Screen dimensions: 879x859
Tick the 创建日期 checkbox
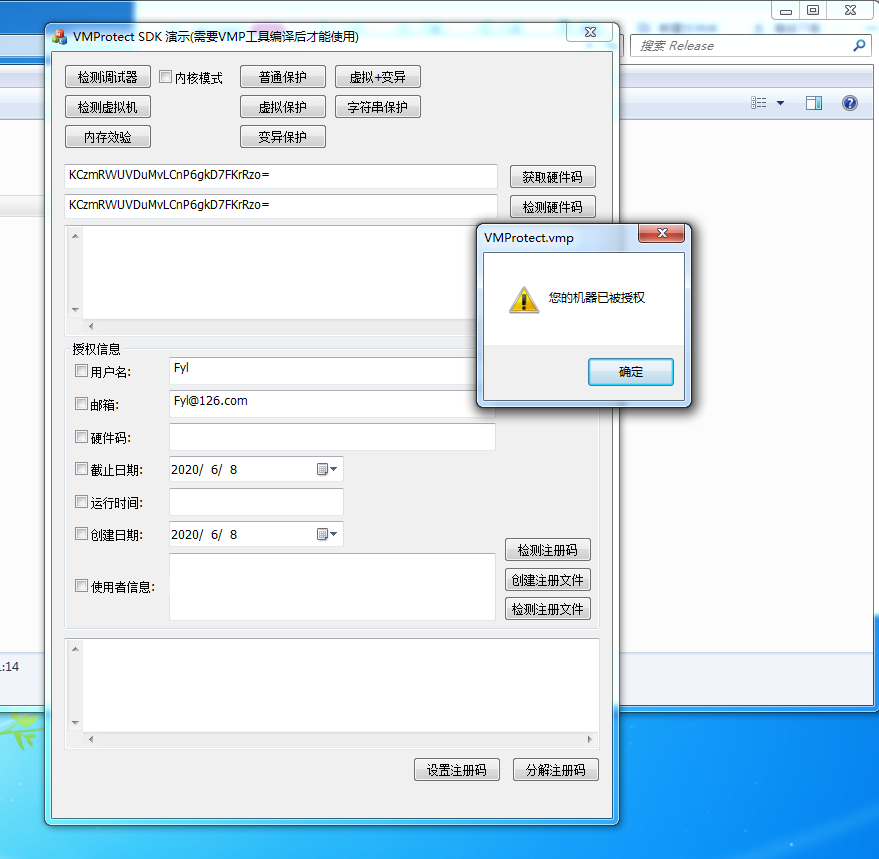point(81,534)
